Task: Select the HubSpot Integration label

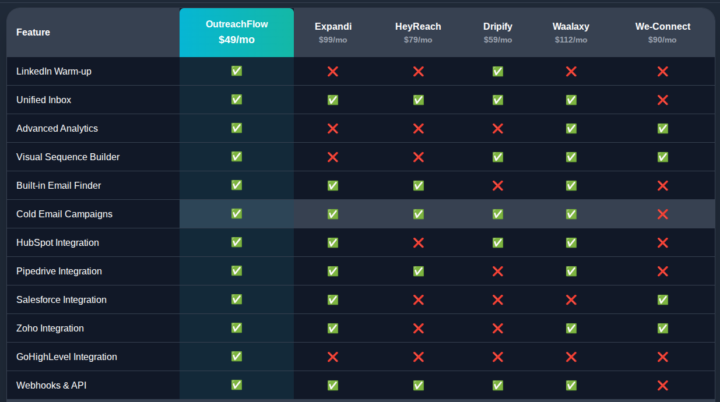Action: (x=57, y=243)
